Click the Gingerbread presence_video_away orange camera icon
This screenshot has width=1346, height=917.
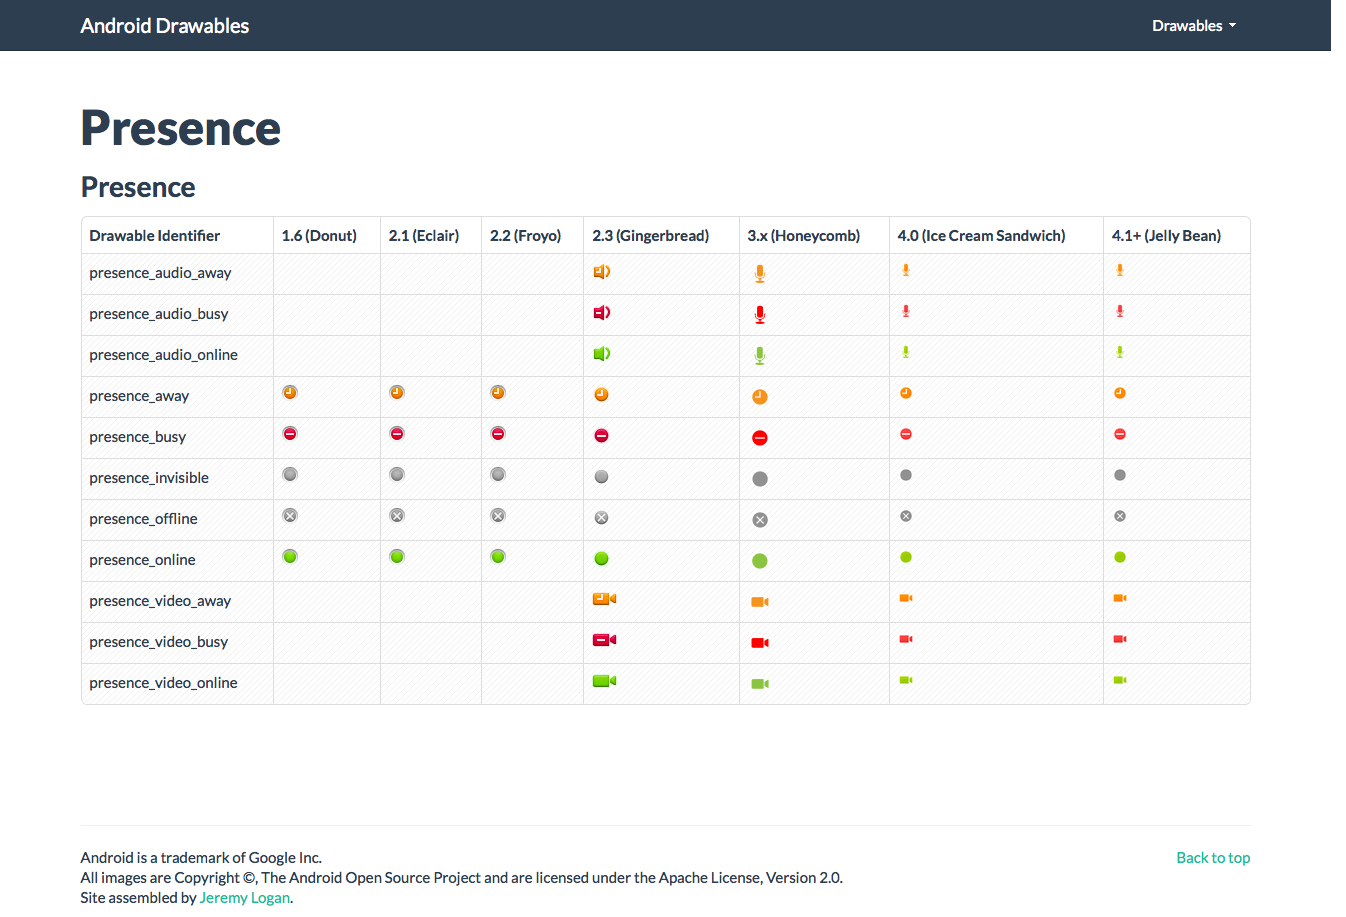tap(604, 599)
